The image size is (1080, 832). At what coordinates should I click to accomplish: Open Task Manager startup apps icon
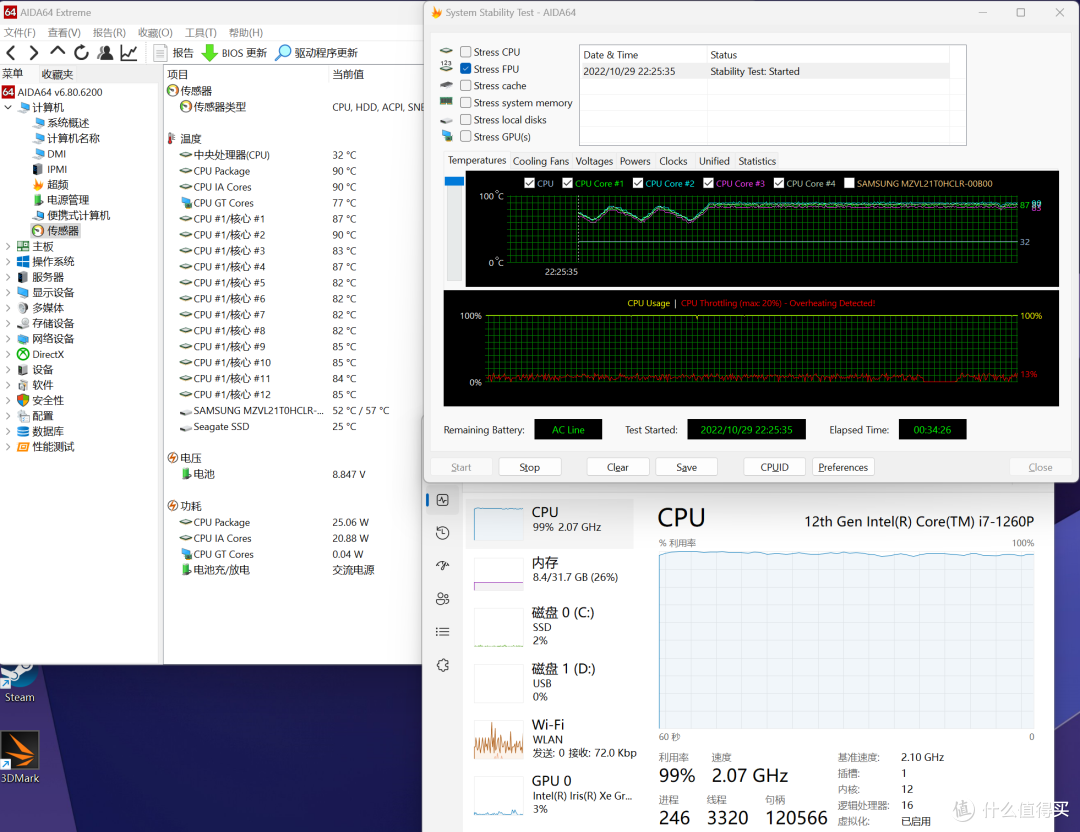coord(442,565)
